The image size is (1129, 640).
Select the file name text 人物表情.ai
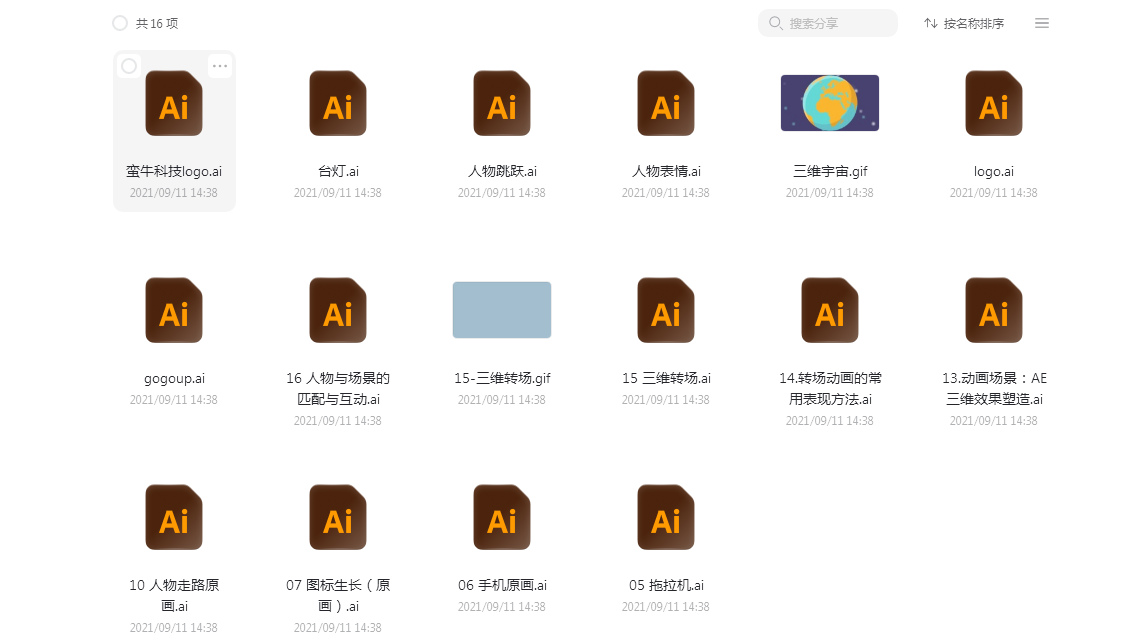(x=666, y=171)
